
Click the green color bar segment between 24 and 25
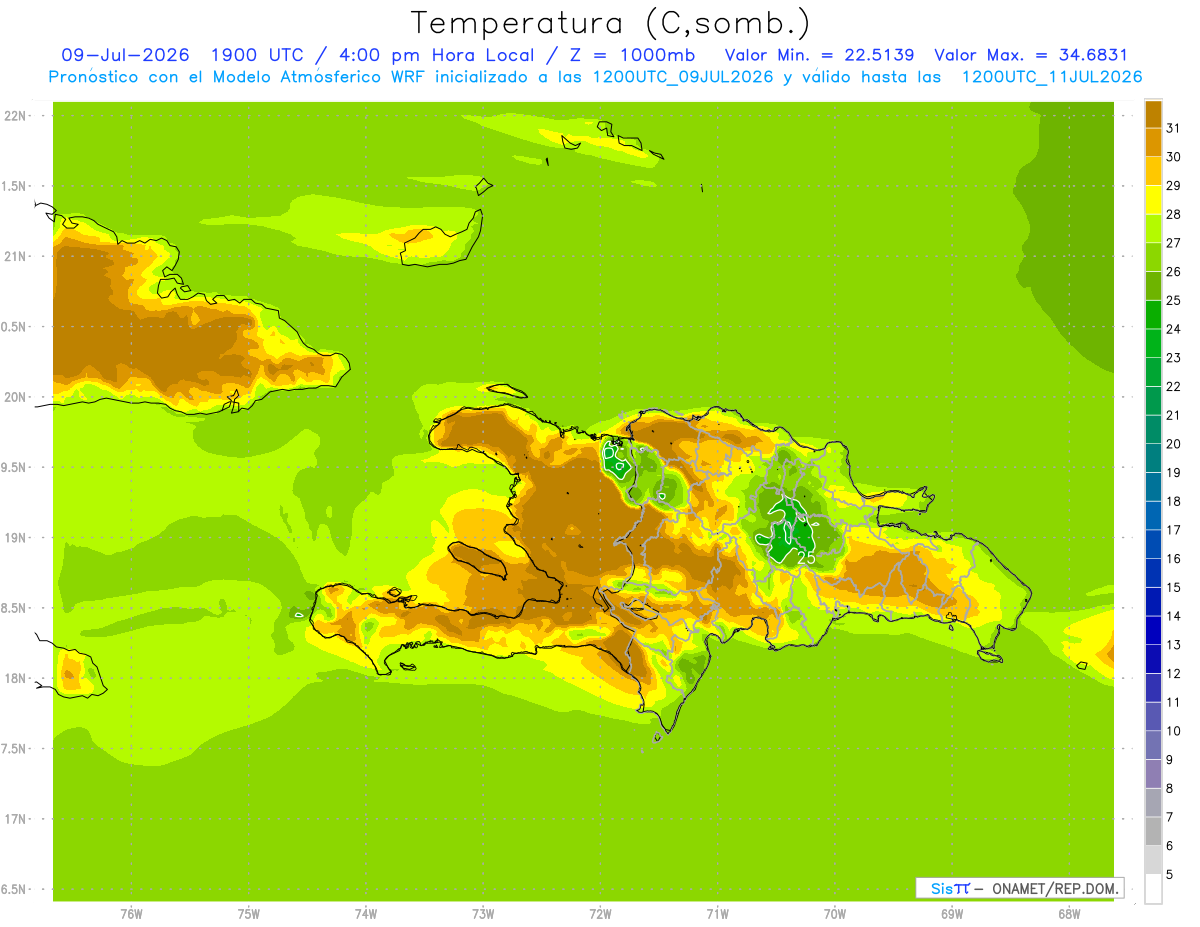click(x=1153, y=314)
